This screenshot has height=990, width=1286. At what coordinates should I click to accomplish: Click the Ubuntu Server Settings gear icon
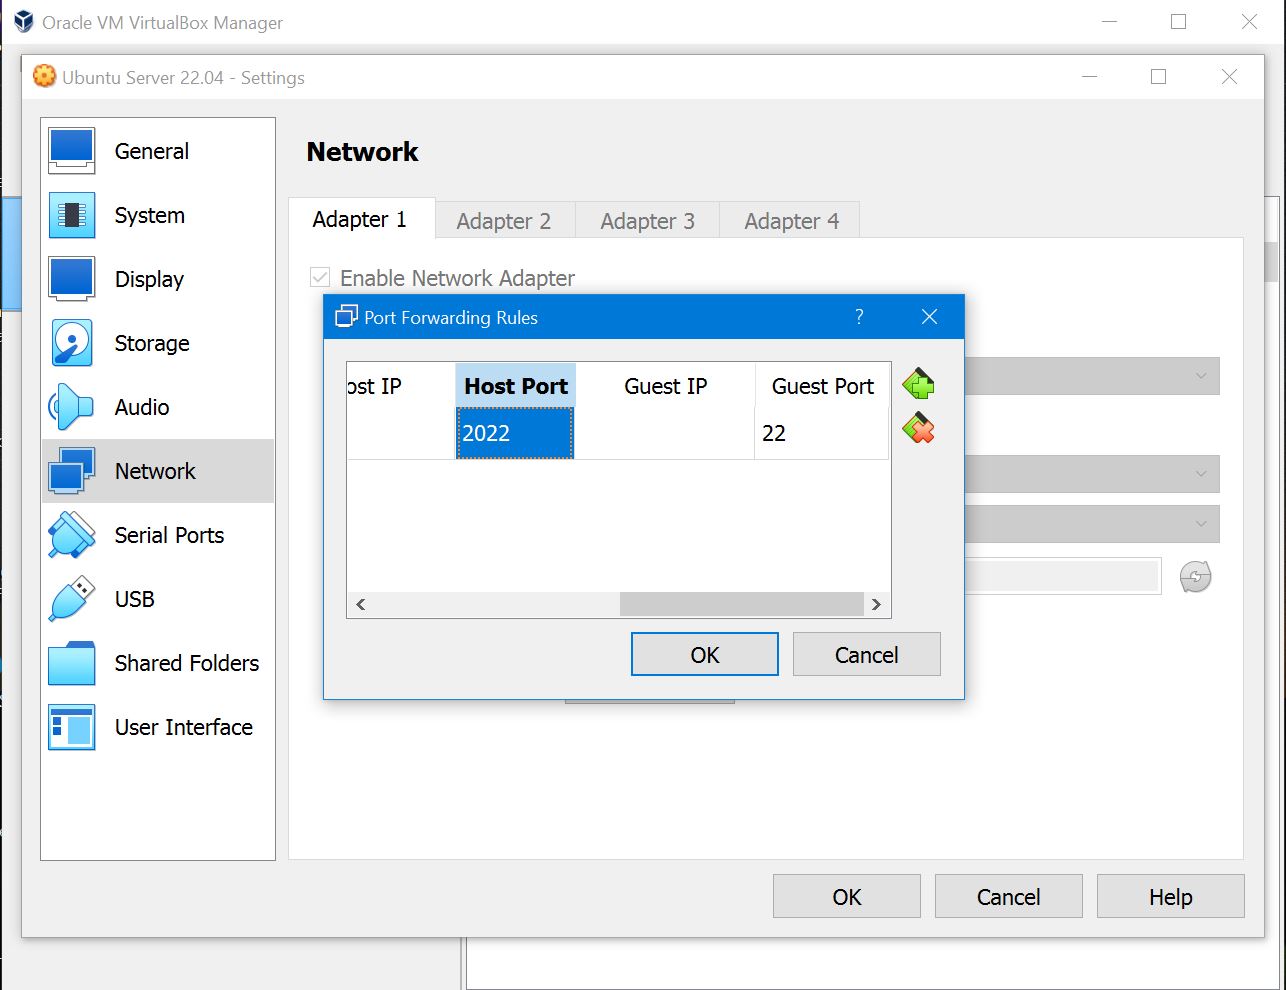(x=44, y=76)
